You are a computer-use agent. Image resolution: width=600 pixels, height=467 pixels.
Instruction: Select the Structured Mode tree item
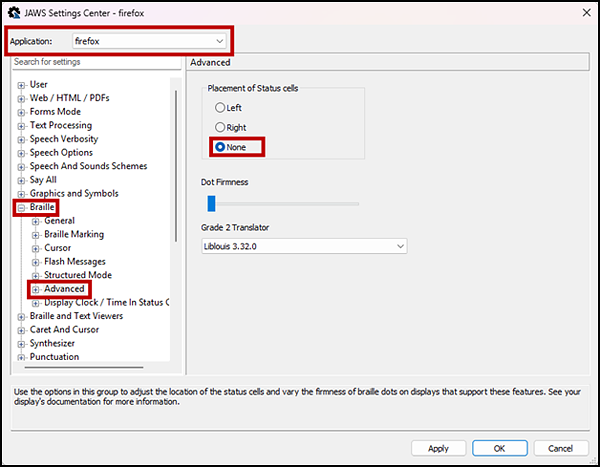tap(78, 275)
